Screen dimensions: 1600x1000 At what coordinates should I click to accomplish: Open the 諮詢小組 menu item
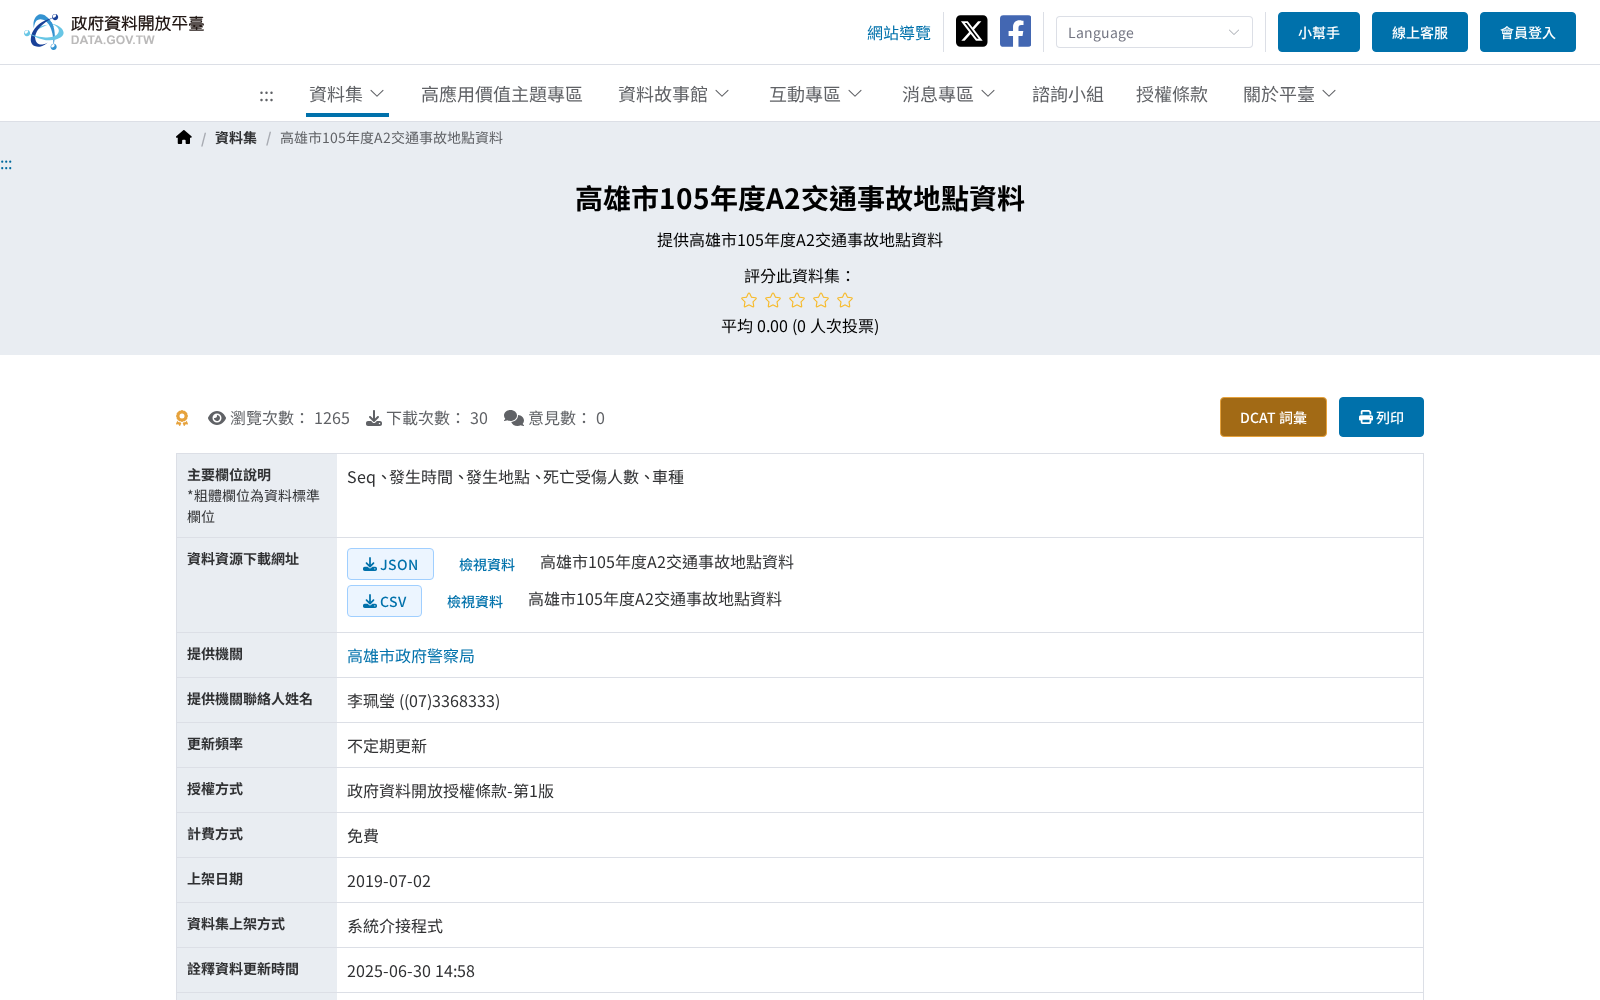point(1067,94)
